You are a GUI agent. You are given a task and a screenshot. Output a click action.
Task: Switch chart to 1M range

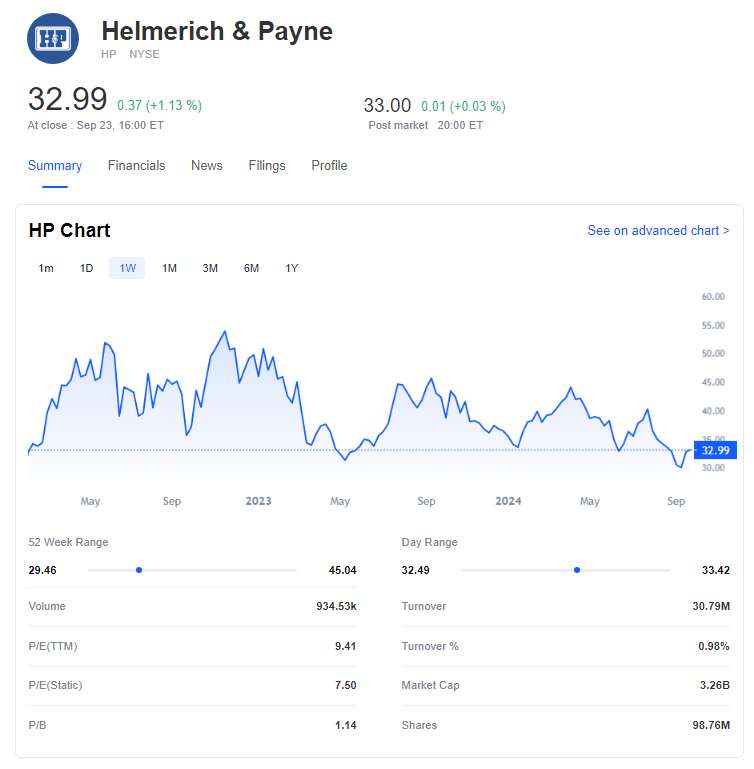click(x=169, y=268)
